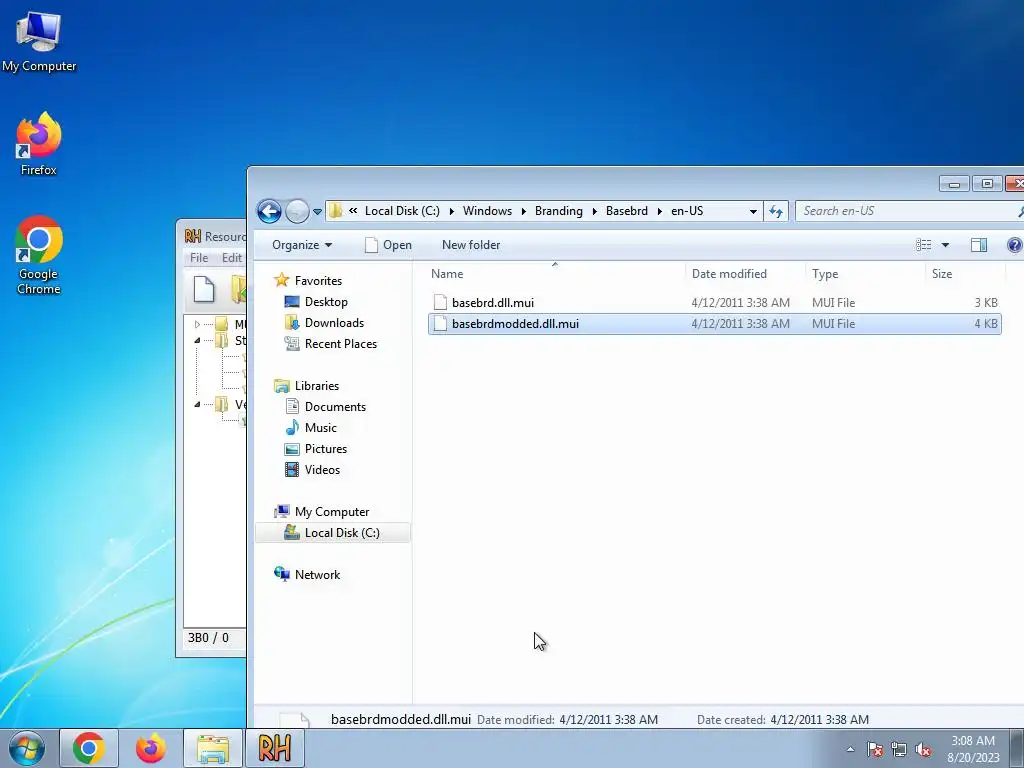Click Local Disk (C:) breadcrumb

(x=402, y=211)
